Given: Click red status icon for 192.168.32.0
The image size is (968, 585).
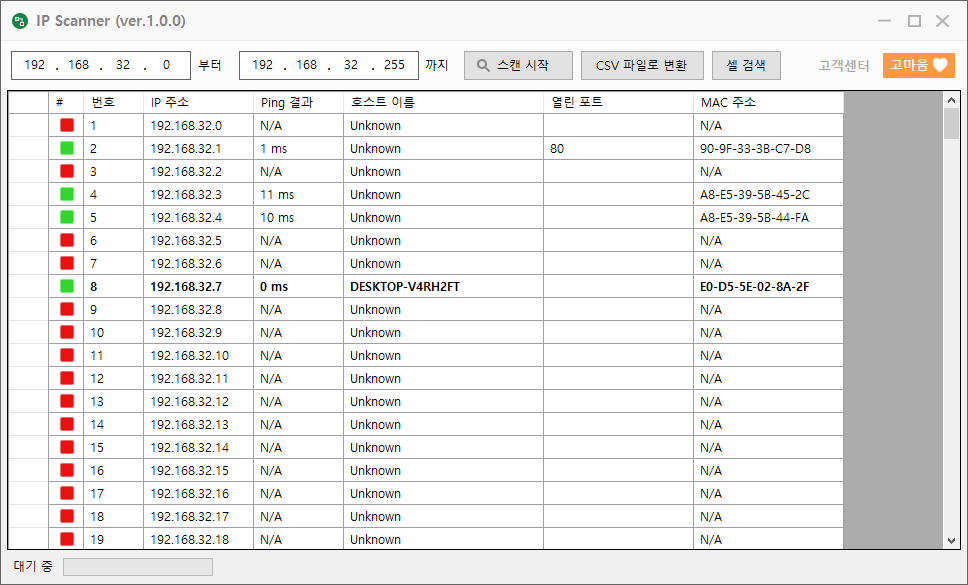Looking at the screenshot, I should pos(67,125).
